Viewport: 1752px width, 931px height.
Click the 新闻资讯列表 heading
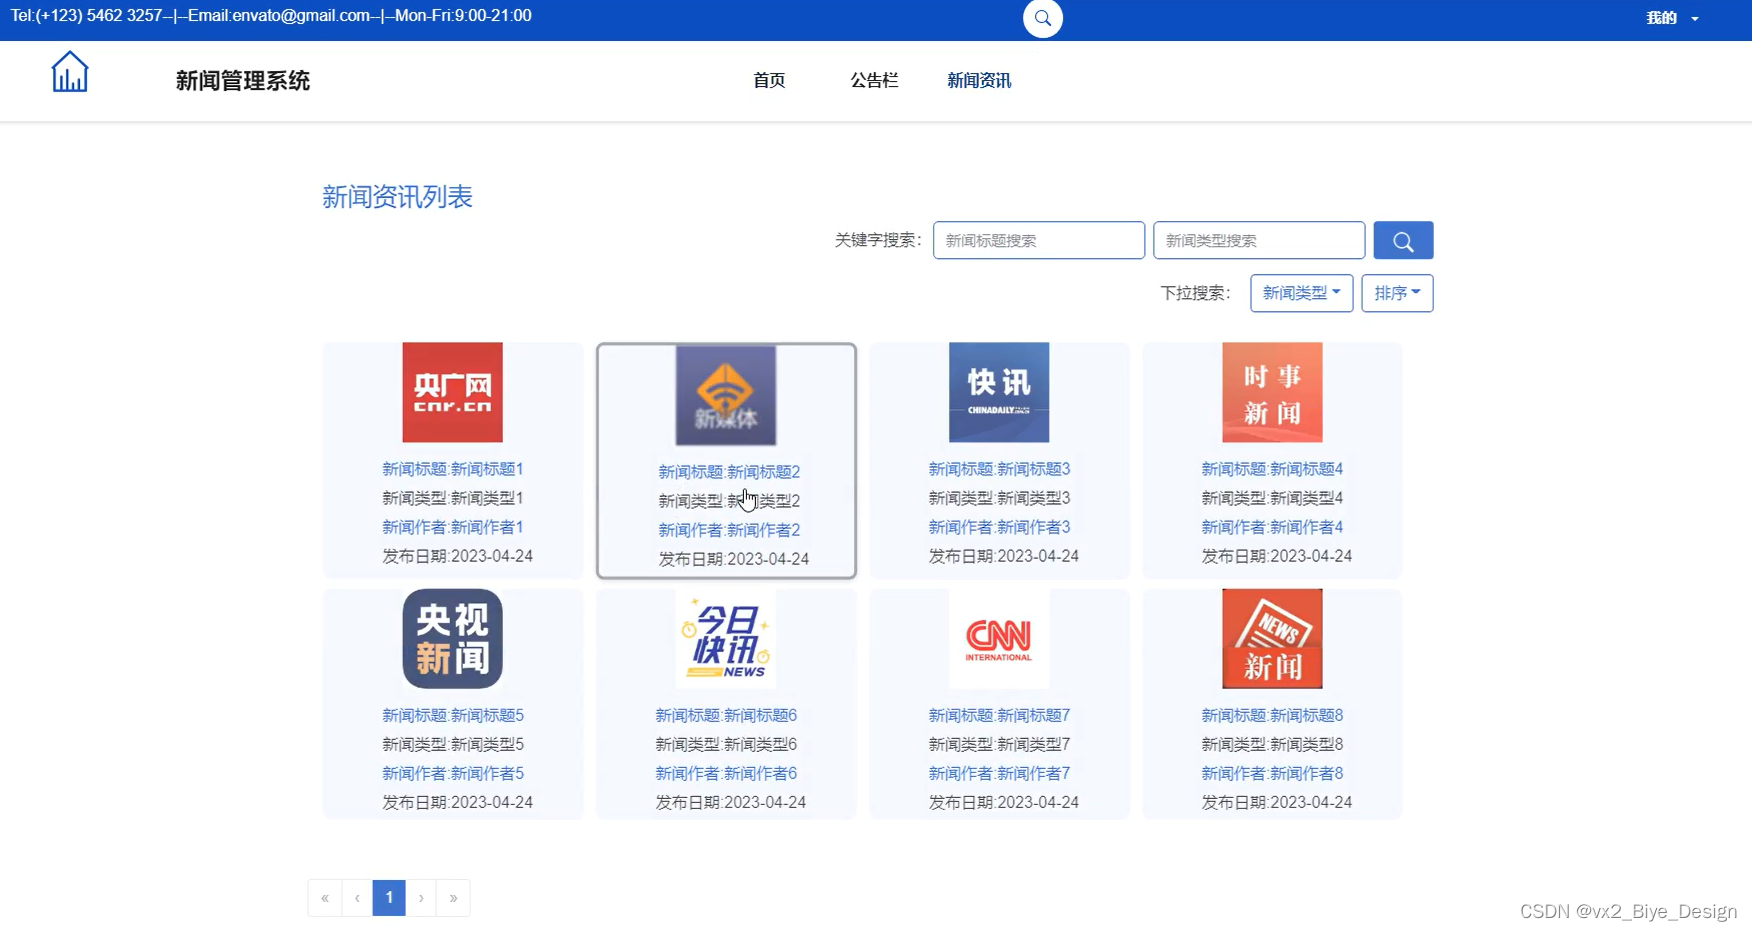point(397,197)
